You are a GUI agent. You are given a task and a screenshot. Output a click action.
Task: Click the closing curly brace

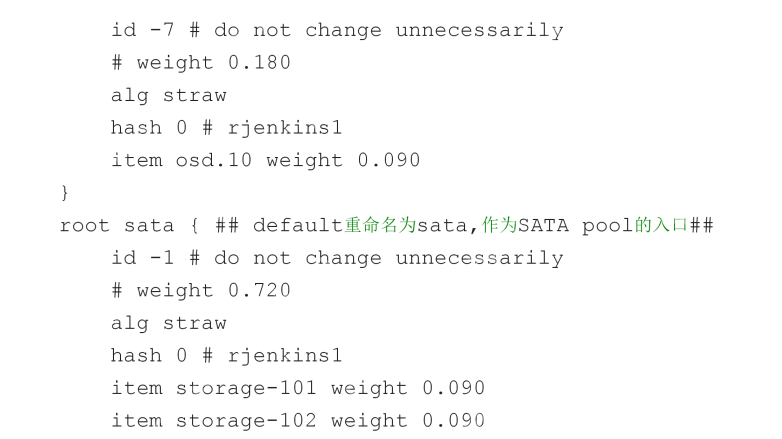pyautogui.click(x=65, y=191)
